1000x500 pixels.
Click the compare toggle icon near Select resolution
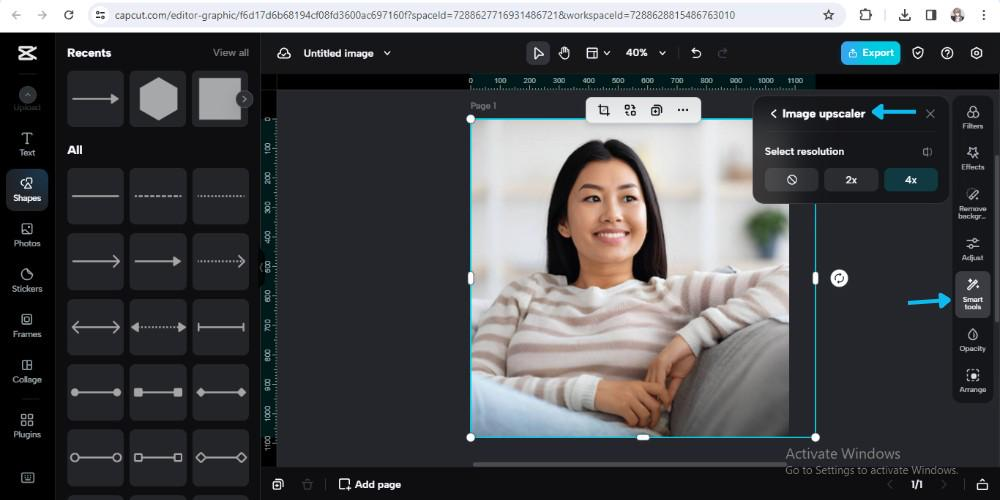tap(927, 152)
